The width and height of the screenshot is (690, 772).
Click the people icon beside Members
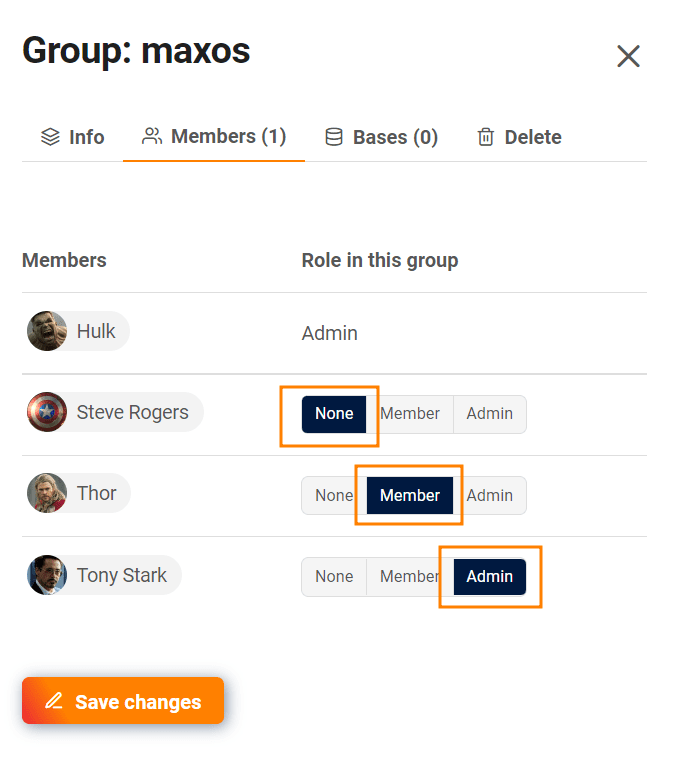[x=152, y=136]
